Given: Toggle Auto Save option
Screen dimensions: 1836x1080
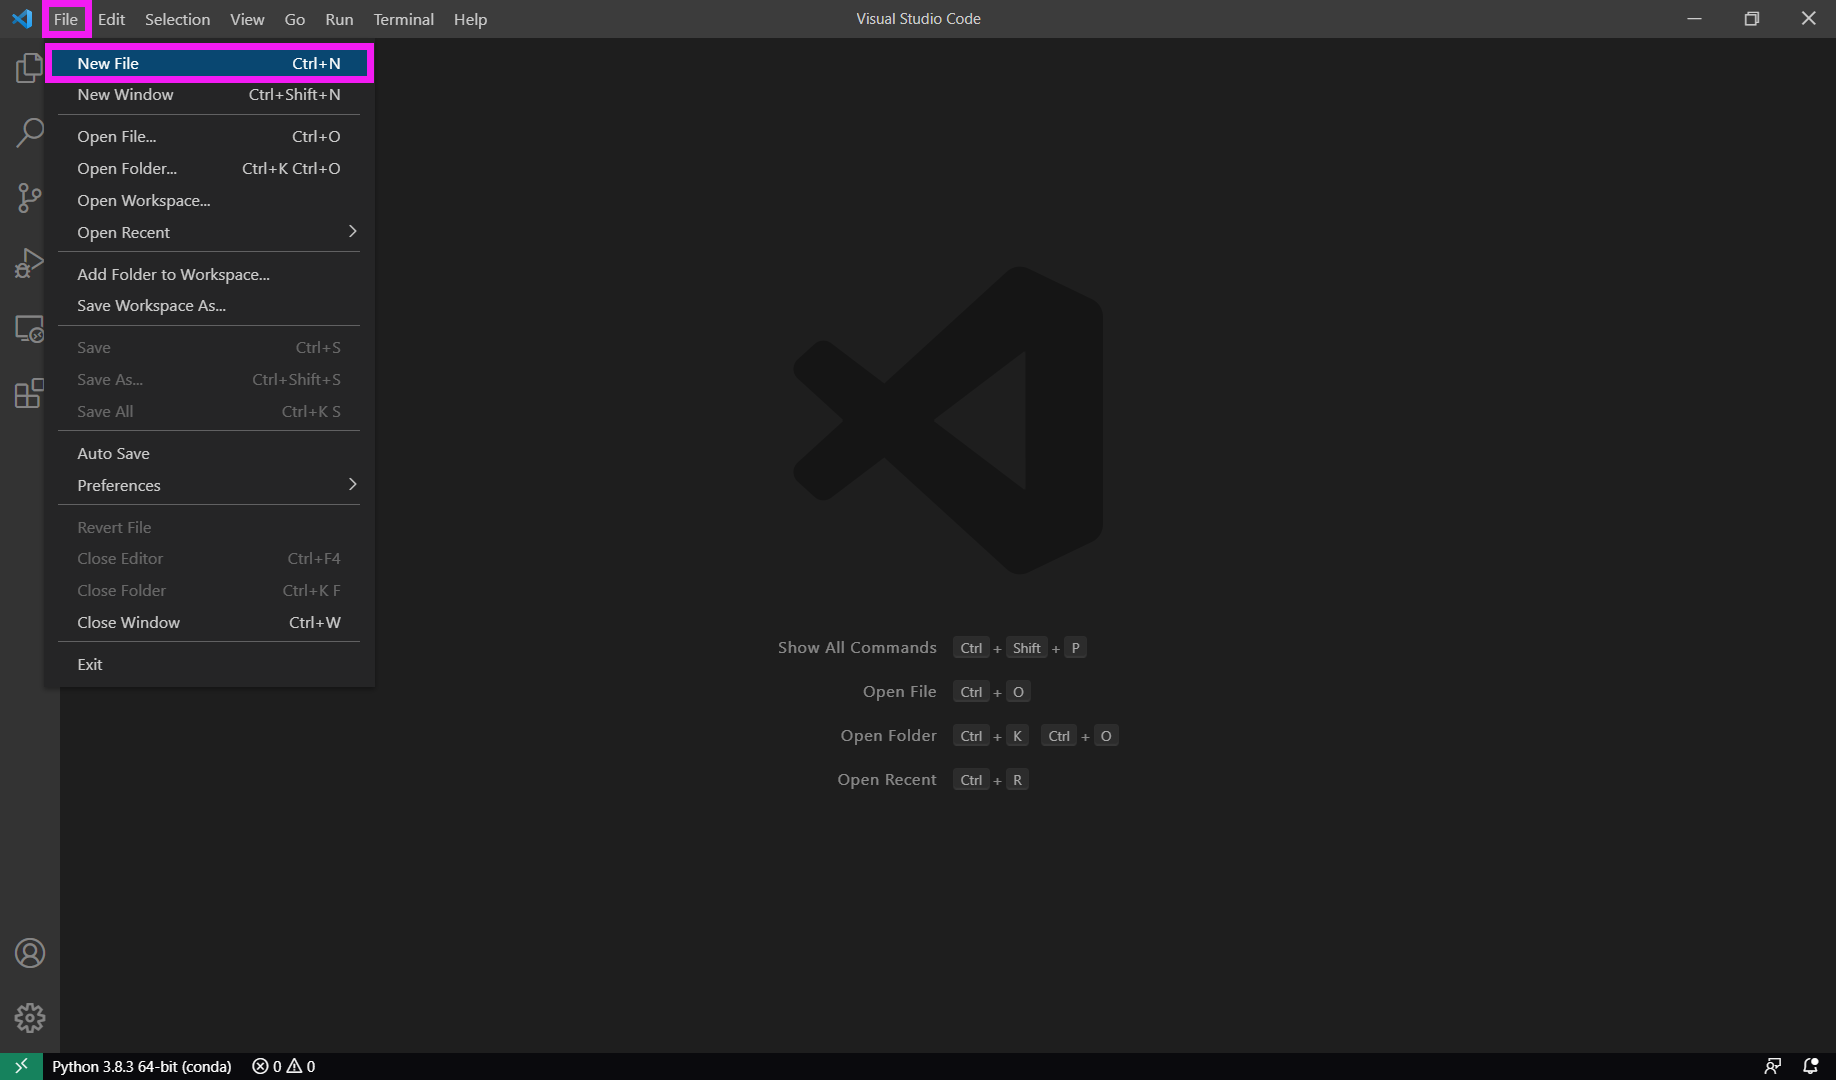Looking at the screenshot, I should [209, 453].
